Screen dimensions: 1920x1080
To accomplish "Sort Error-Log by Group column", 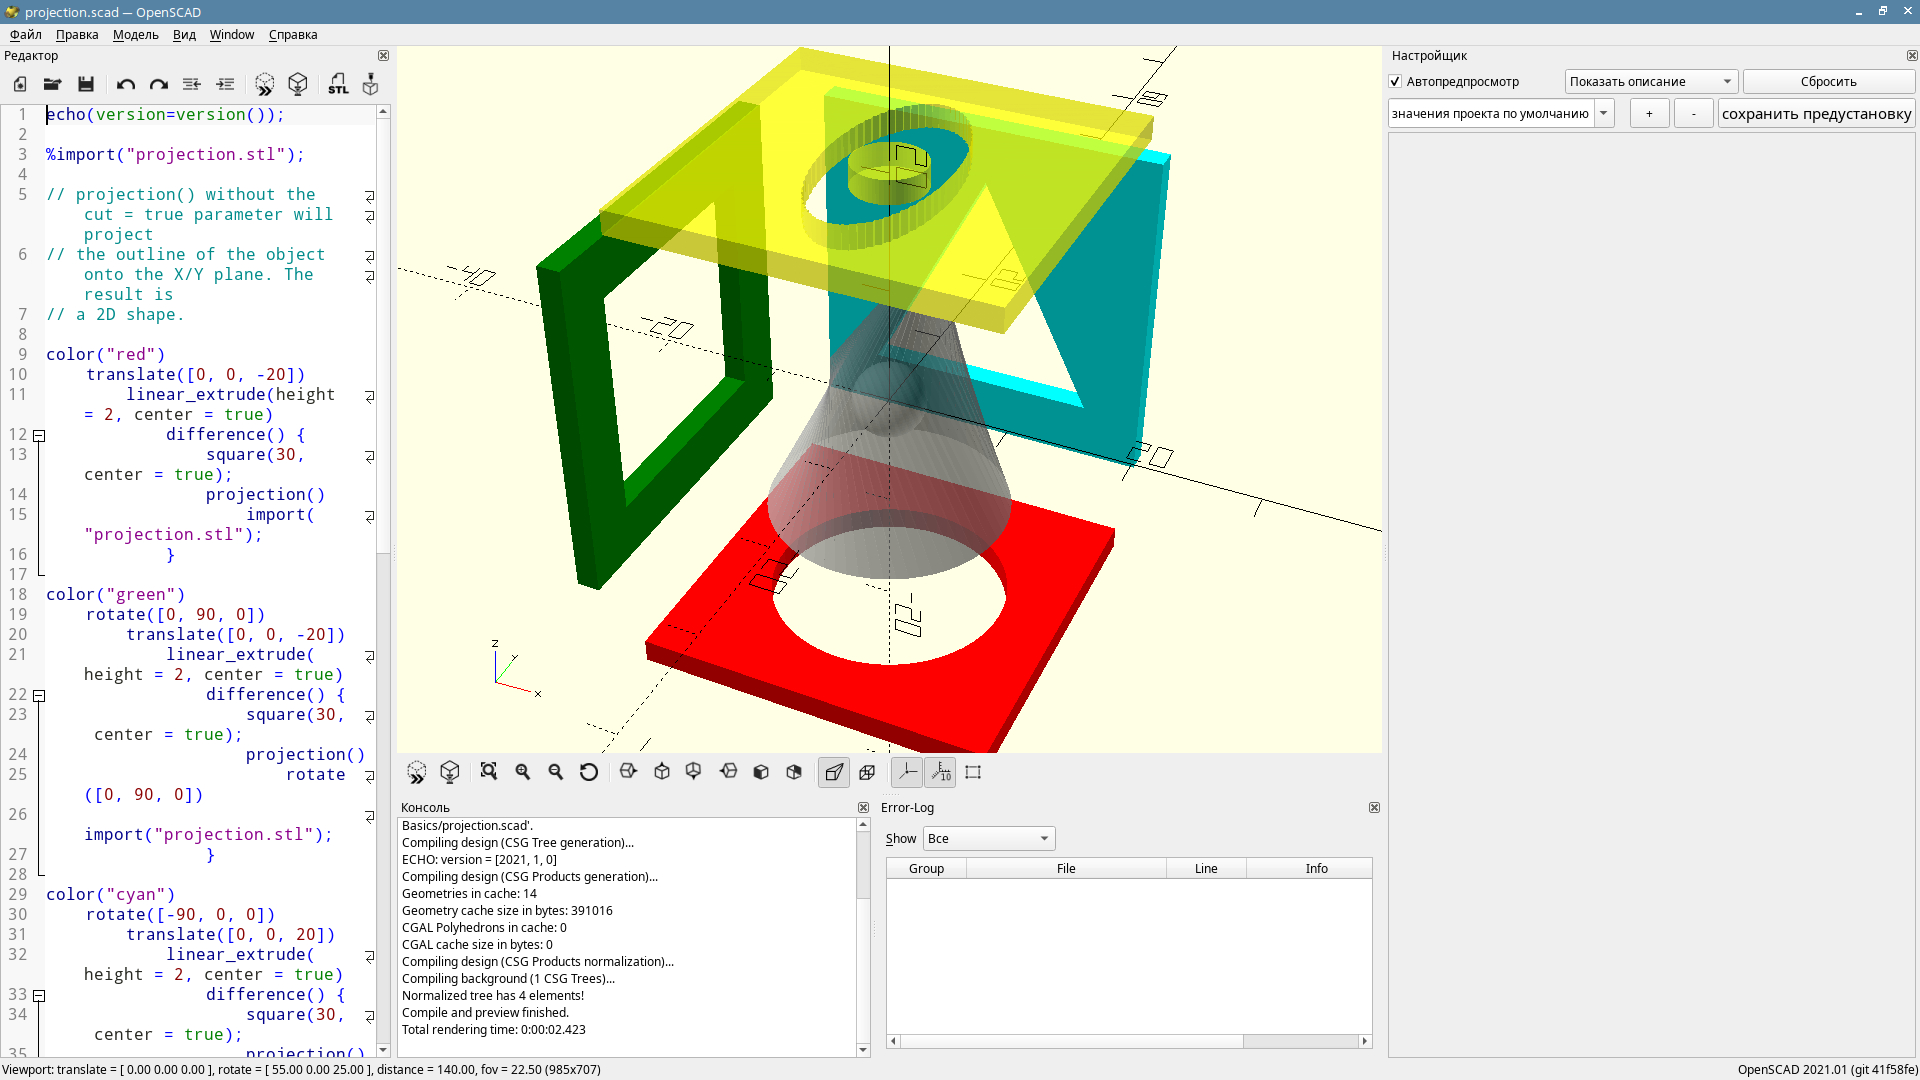I will click(x=926, y=869).
